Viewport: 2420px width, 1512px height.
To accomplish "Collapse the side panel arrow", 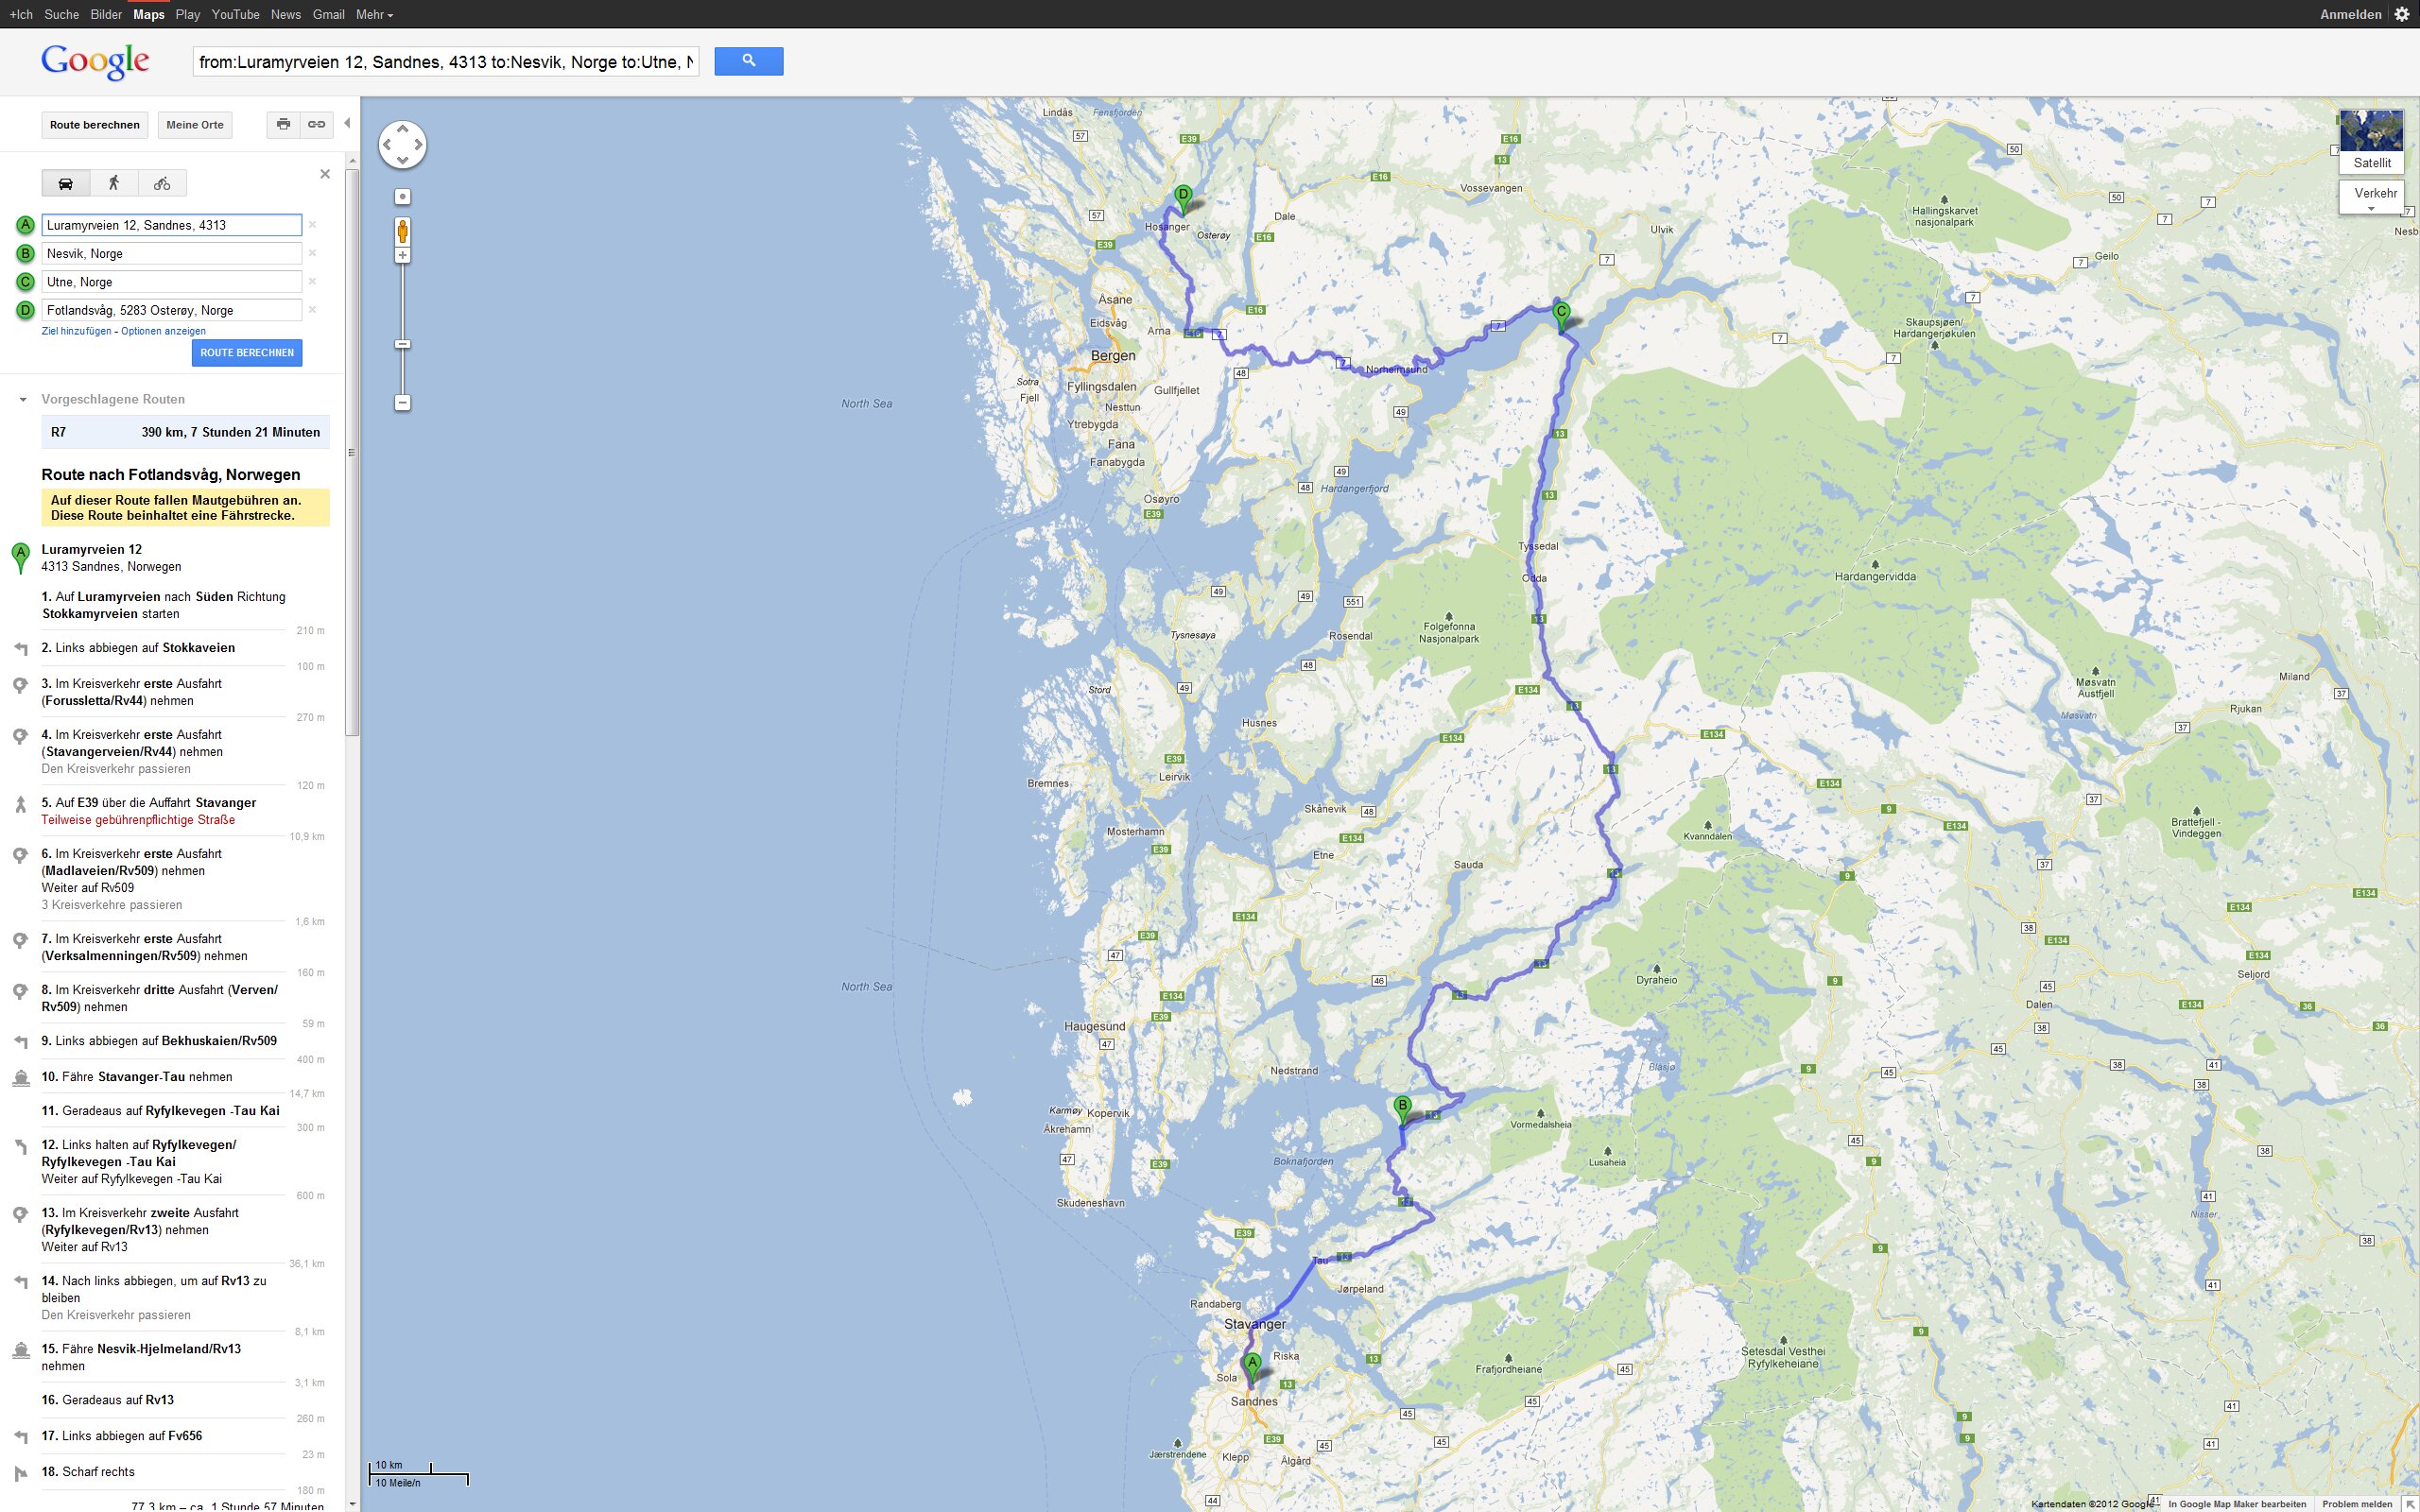I will (347, 123).
